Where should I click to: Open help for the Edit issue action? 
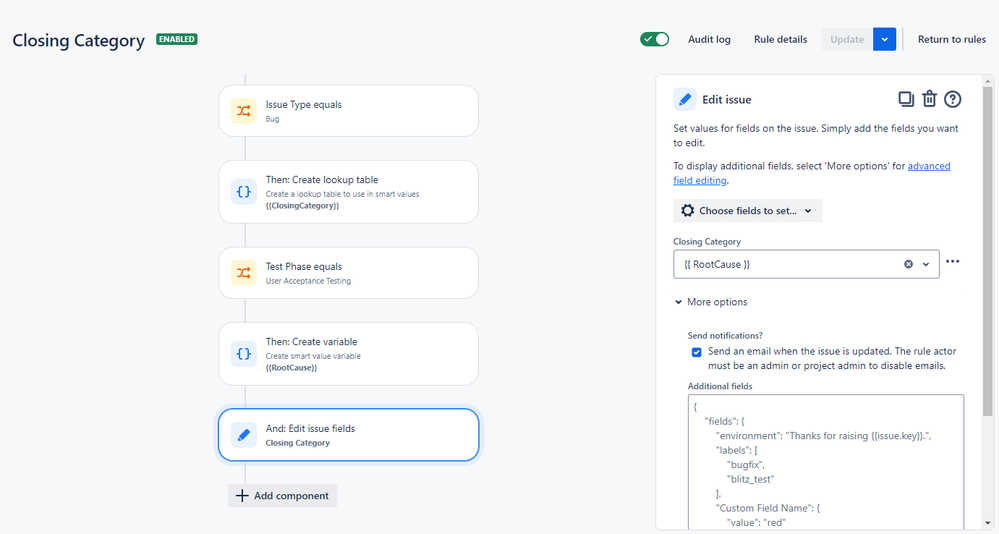[x=952, y=99]
